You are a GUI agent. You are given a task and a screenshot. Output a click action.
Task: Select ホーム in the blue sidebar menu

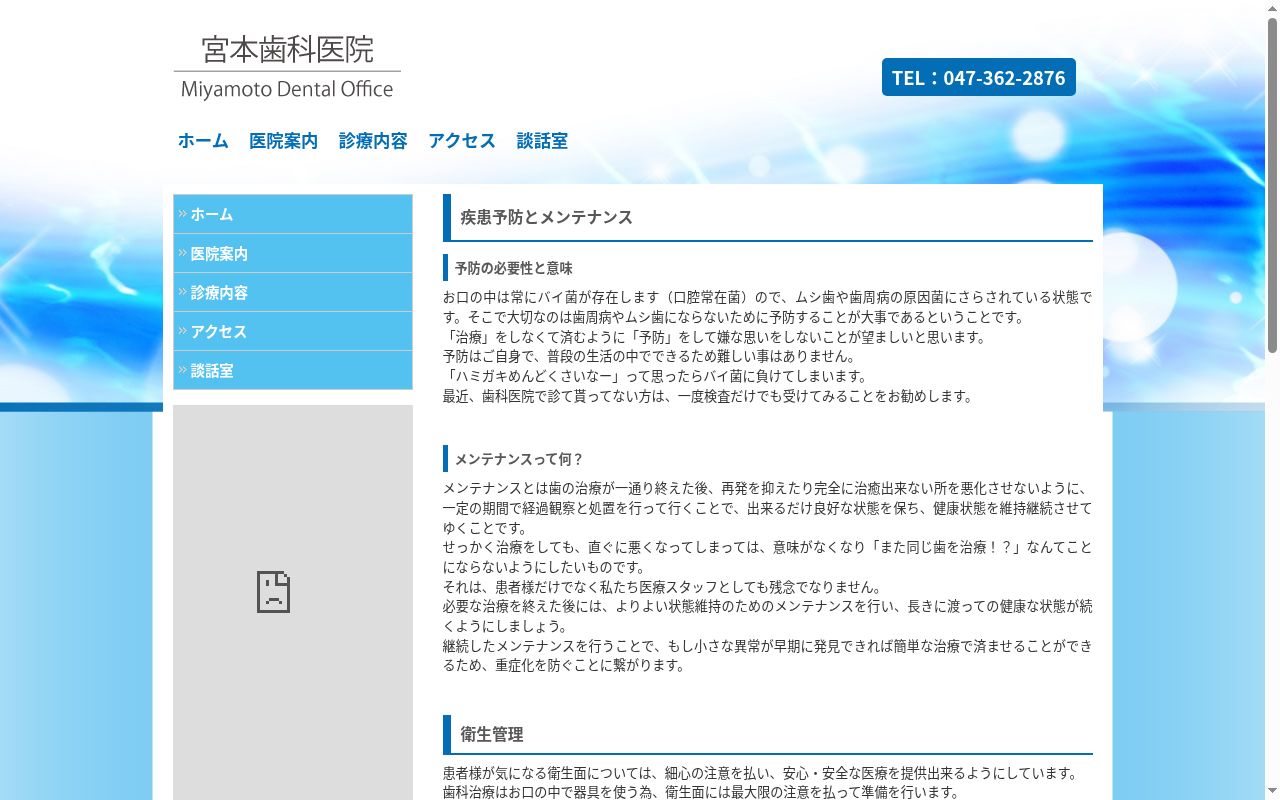pos(293,214)
